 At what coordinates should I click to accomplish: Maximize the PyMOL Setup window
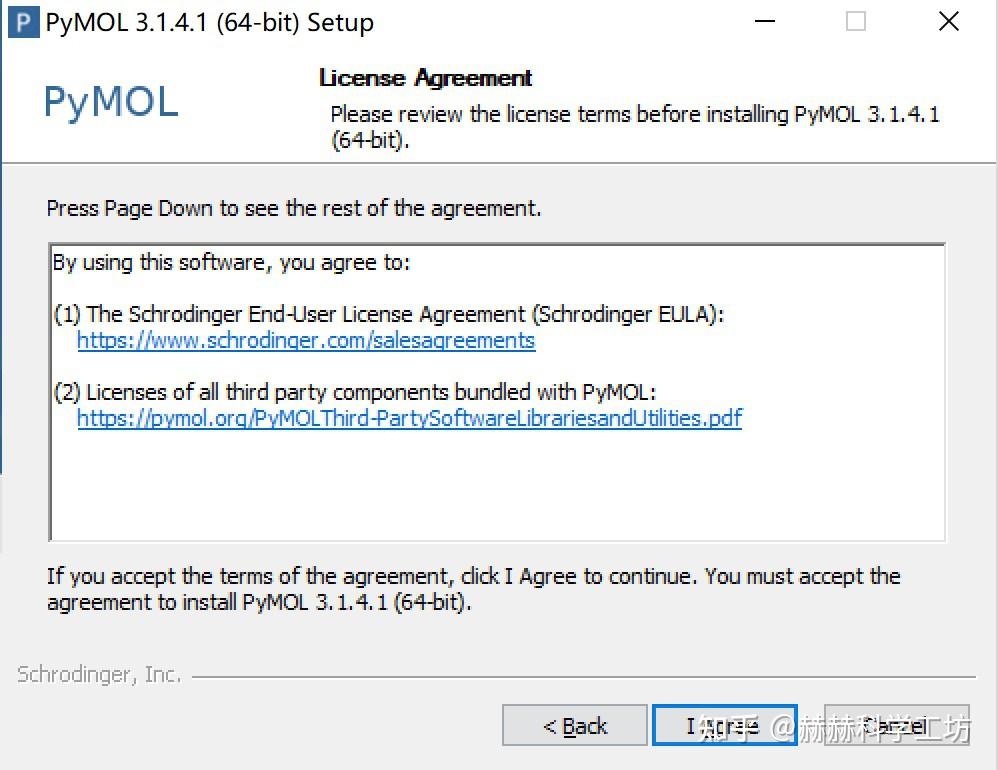pyautogui.click(x=856, y=22)
